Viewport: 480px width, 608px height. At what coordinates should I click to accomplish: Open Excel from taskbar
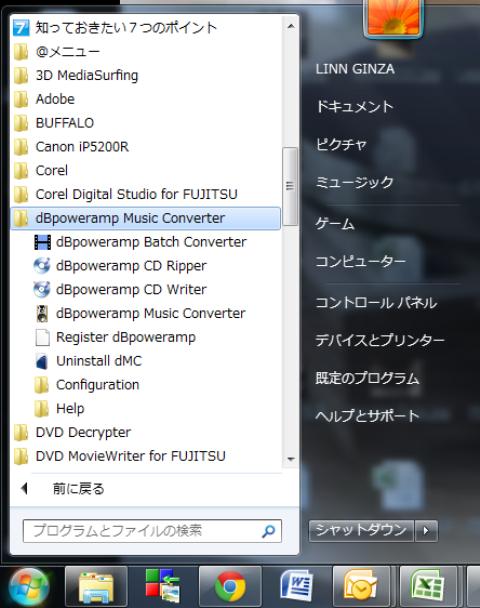click(x=427, y=587)
